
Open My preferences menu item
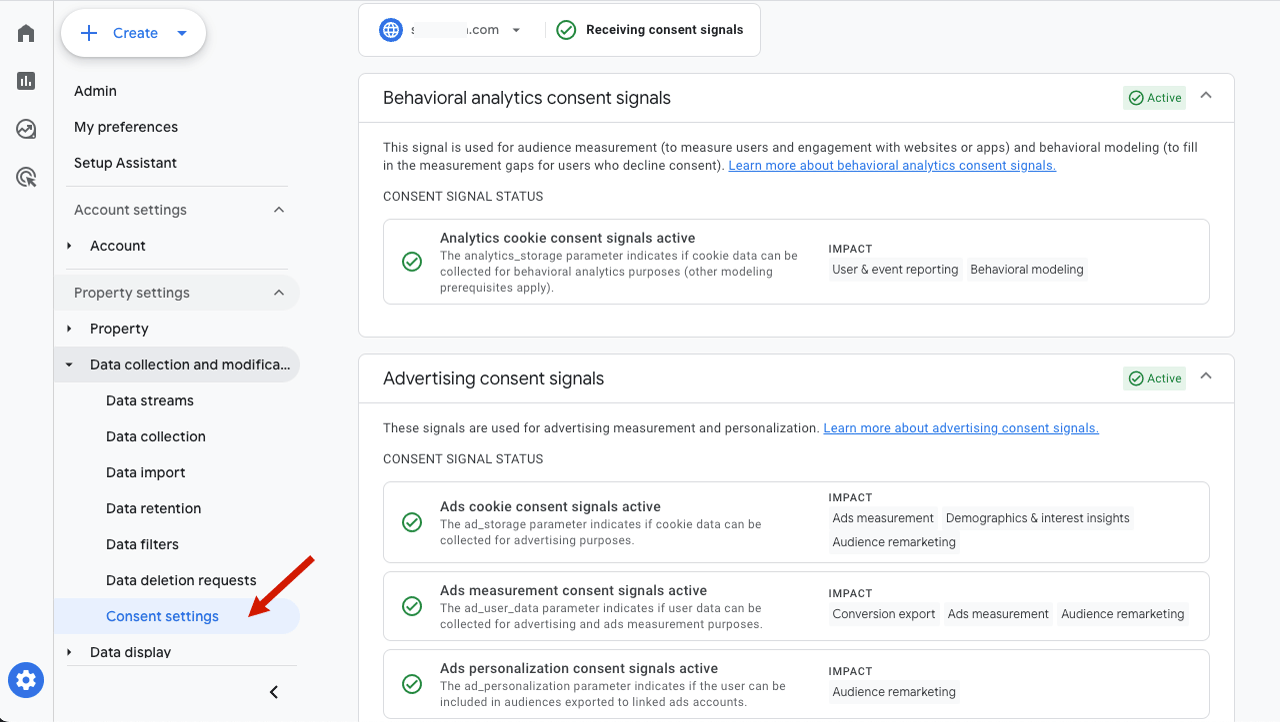[x=126, y=127]
